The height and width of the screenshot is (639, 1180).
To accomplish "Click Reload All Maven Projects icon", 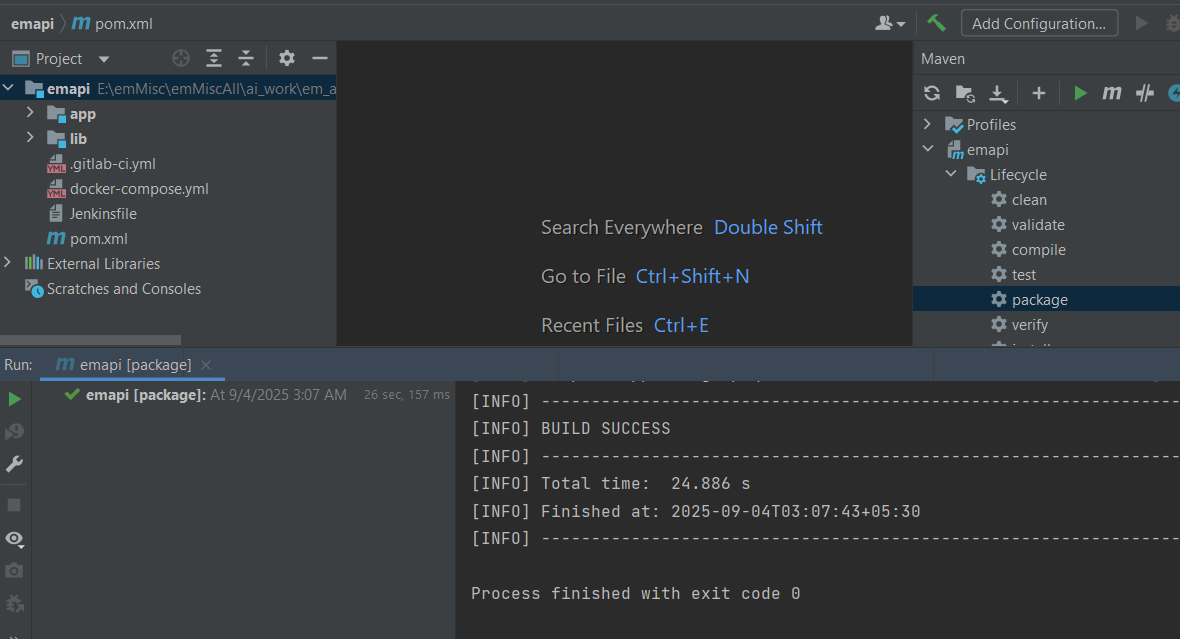I will point(932,93).
